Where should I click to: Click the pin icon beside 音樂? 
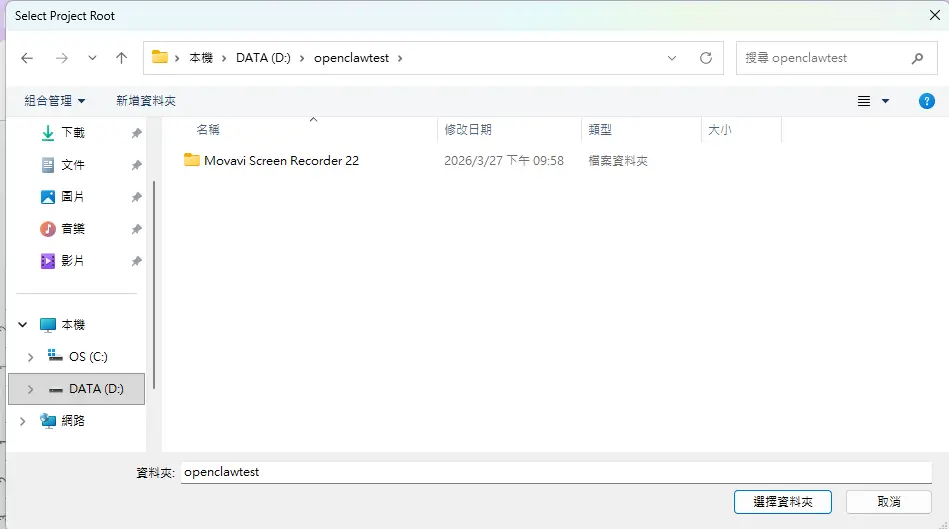(x=137, y=229)
